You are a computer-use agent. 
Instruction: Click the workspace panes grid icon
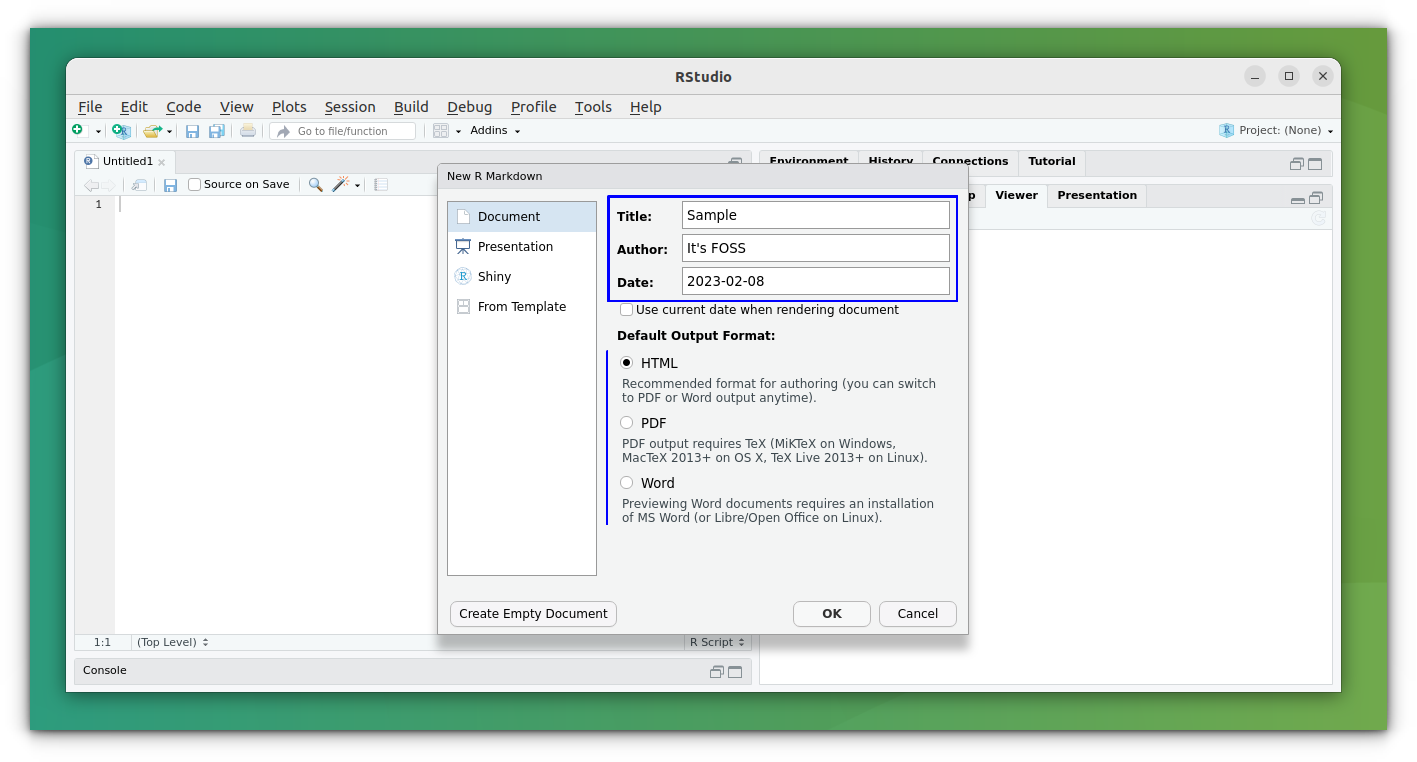point(441,131)
